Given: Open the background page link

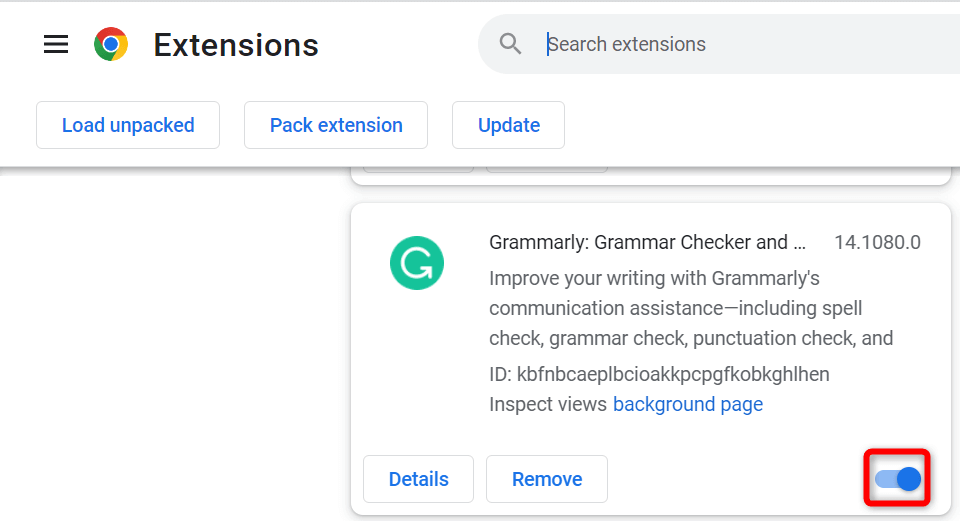Looking at the screenshot, I should click(x=687, y=404).
